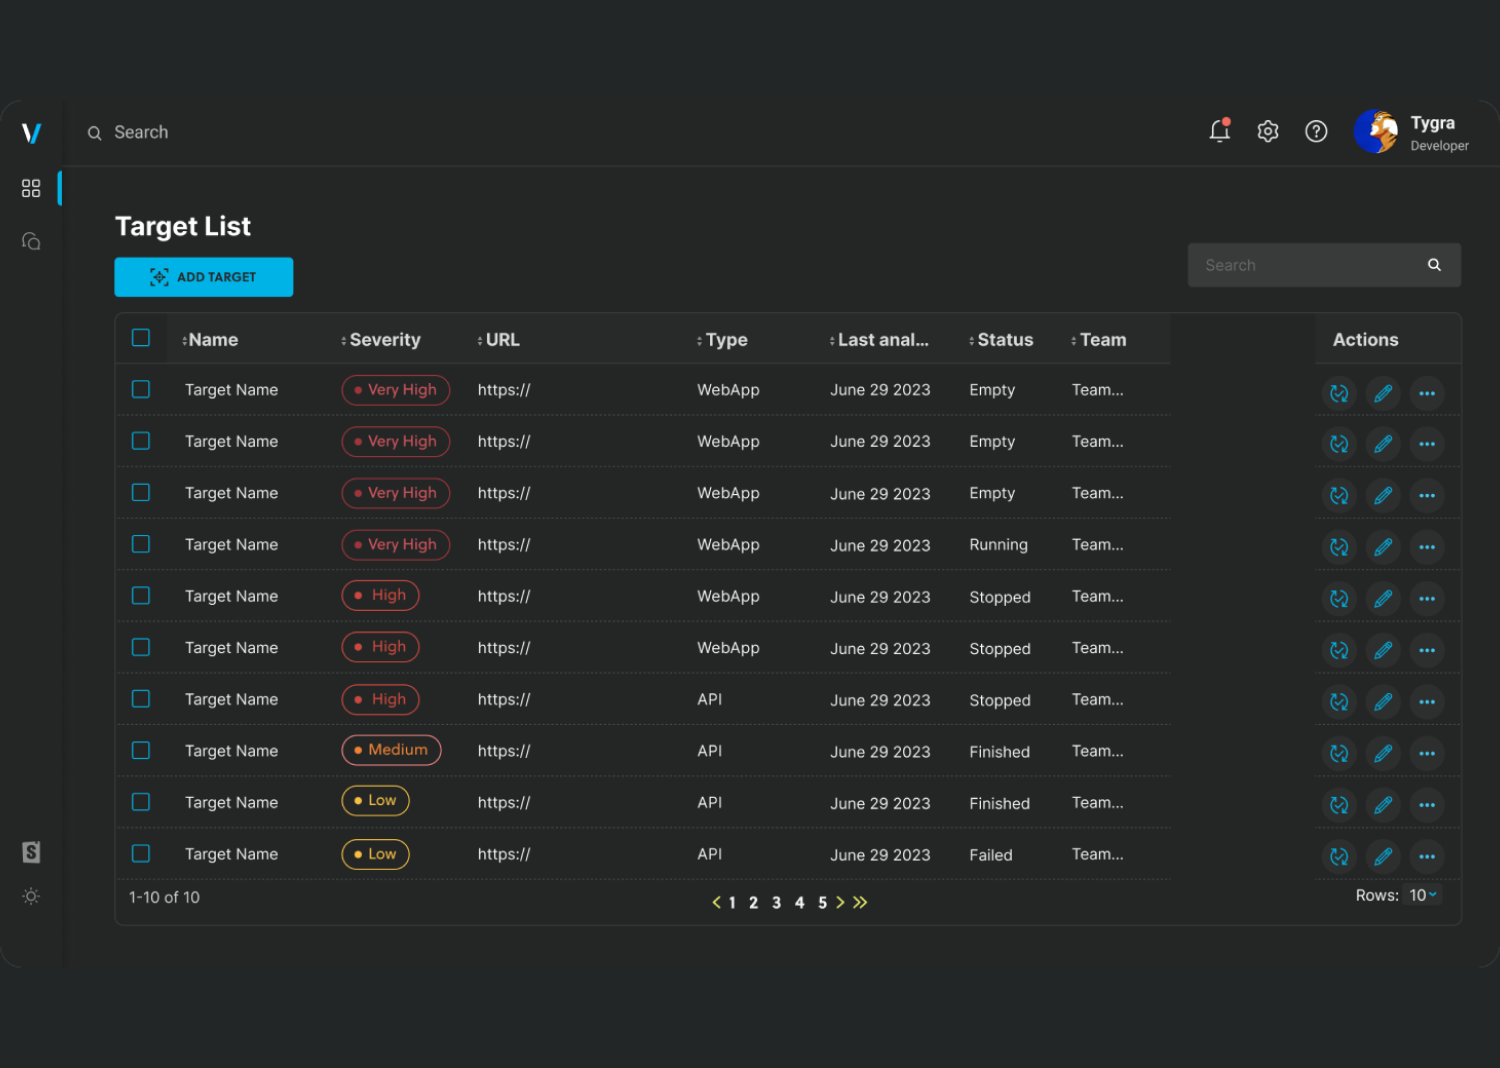
Task: Check the Running status row checkbox
Action: tap(141, 544)
